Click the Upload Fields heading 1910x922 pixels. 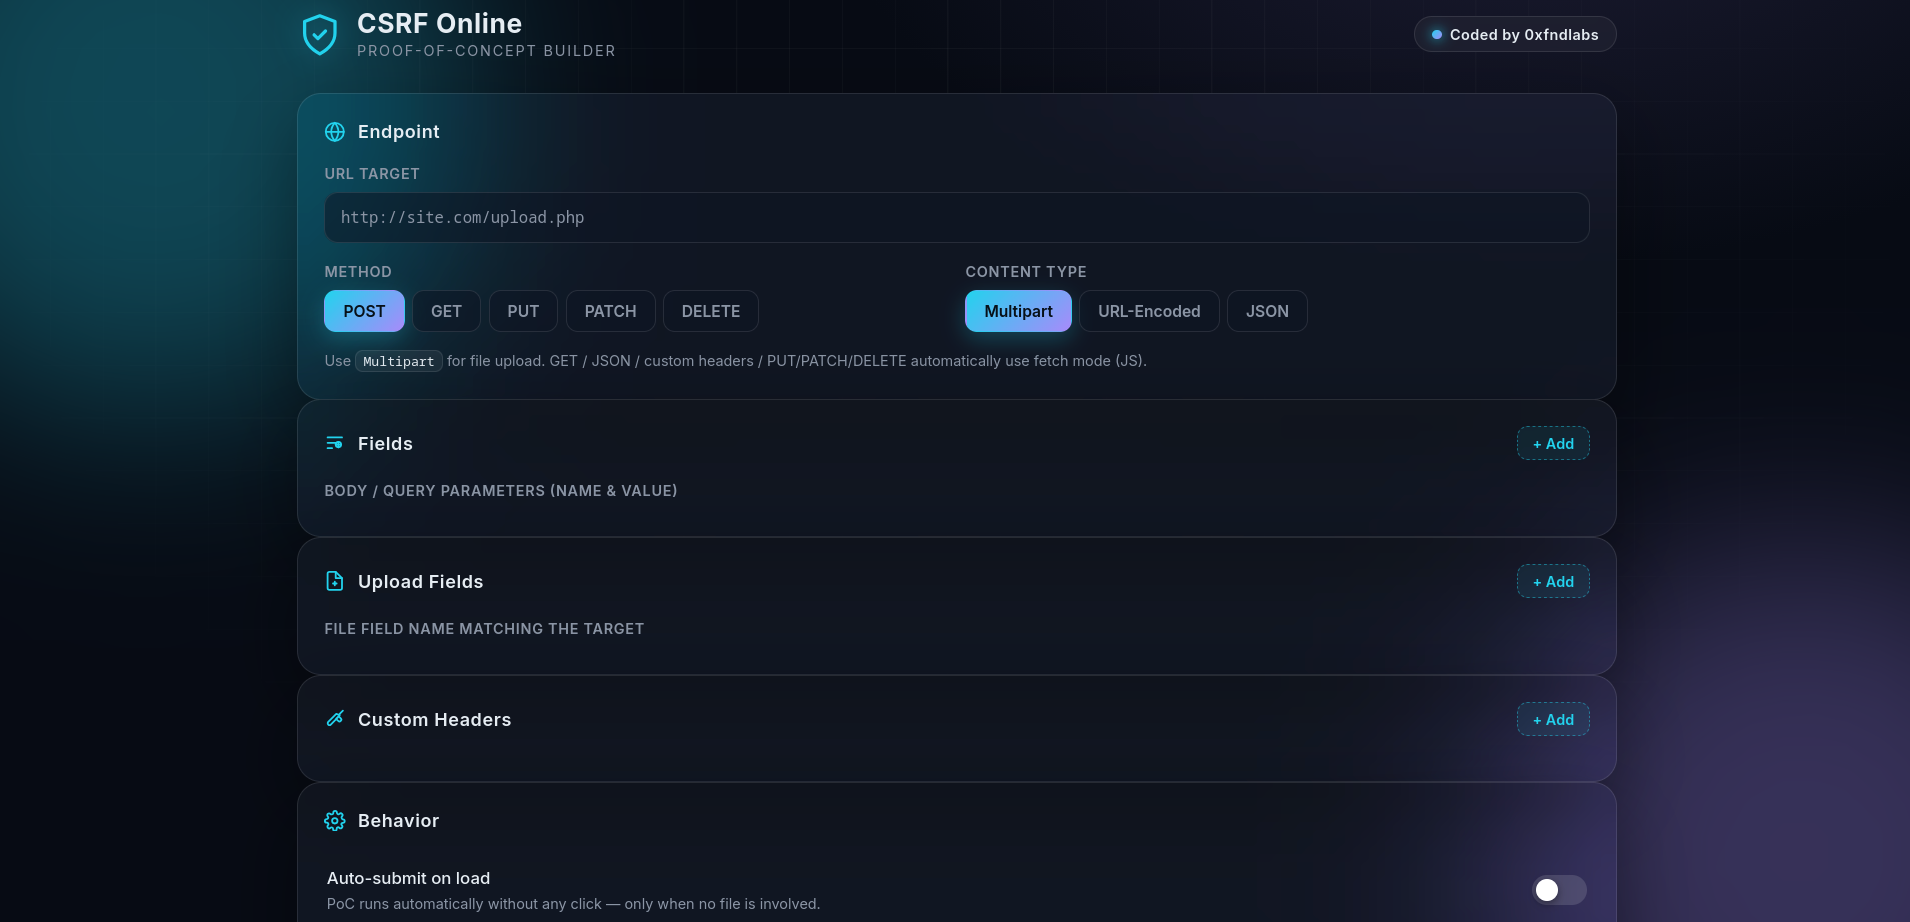coord(420,582)
